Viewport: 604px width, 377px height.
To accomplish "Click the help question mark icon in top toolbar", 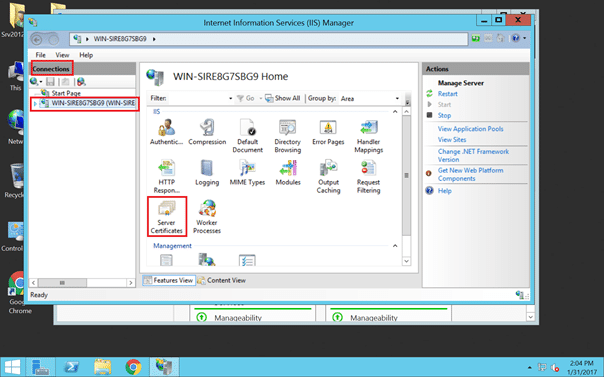I will 516,38.
